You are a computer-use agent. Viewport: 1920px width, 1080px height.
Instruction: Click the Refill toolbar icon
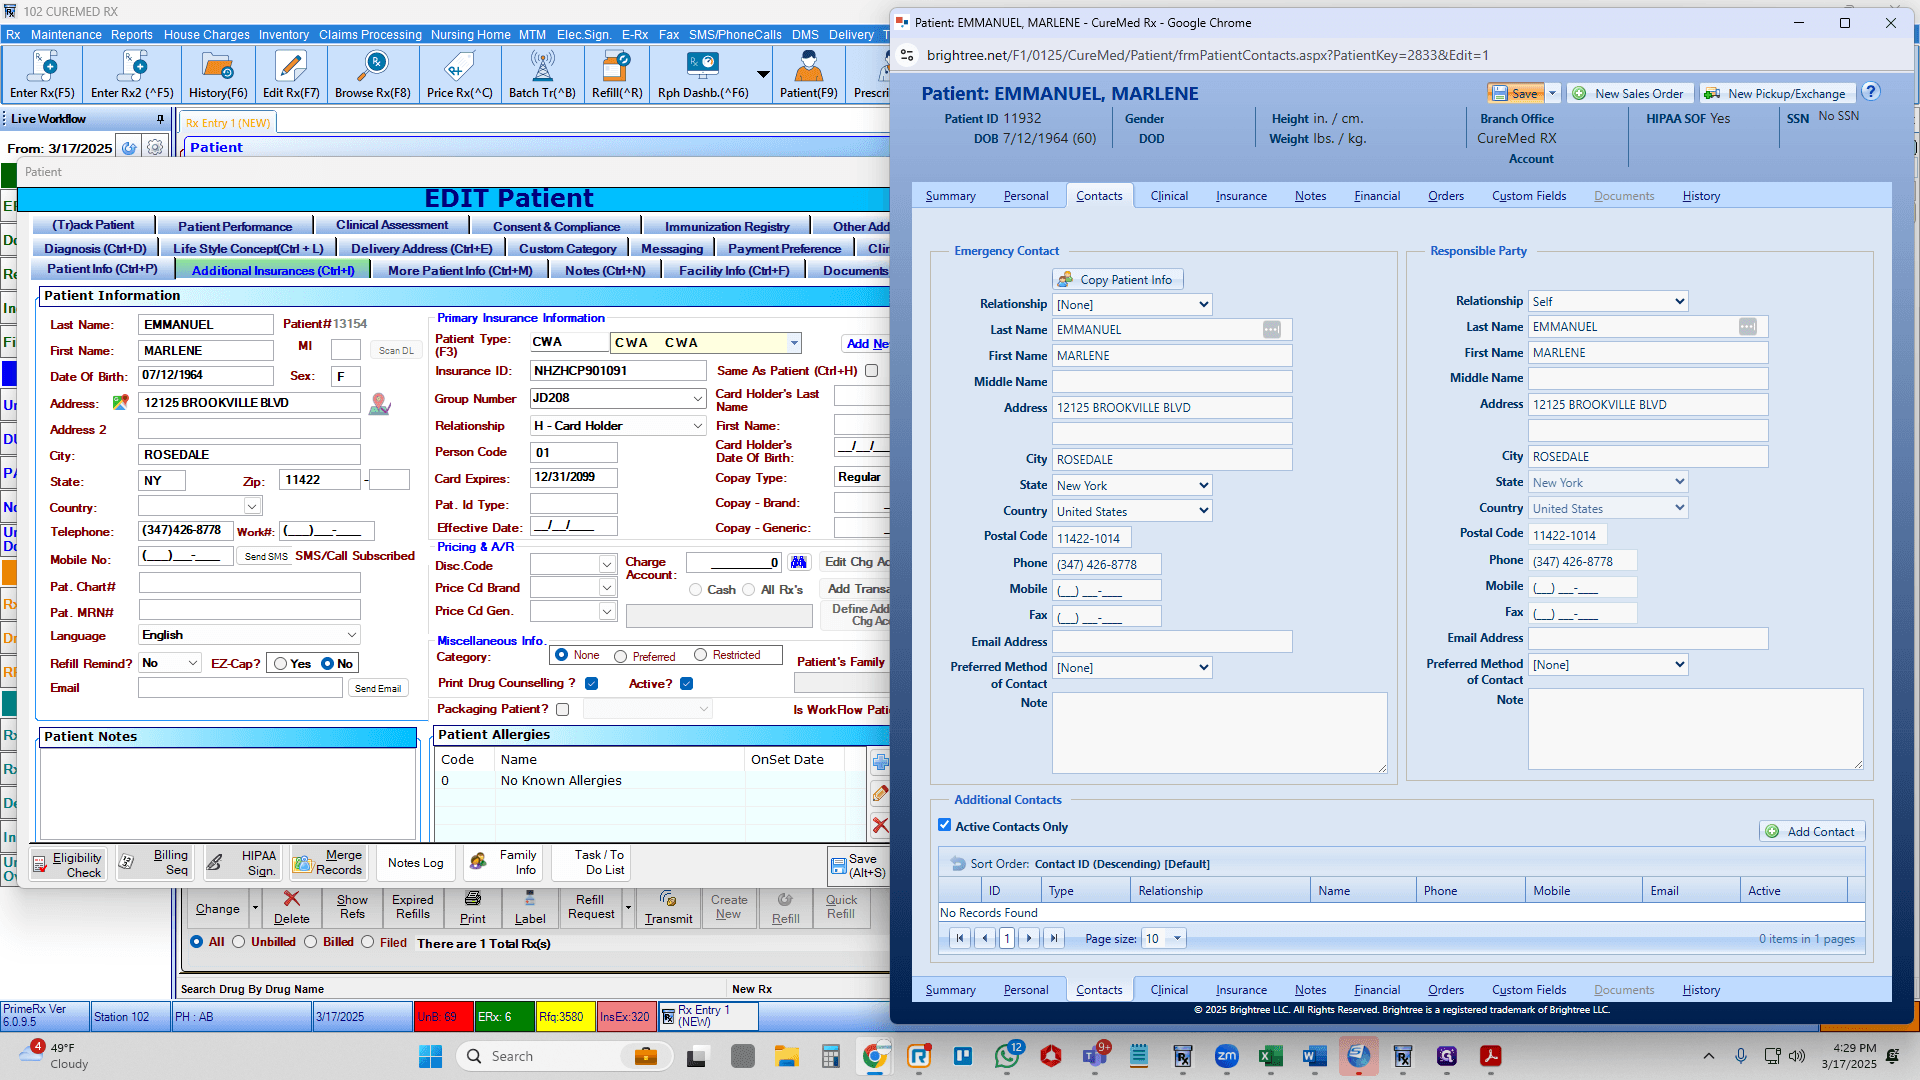pyautogui.click(x=617, y=75)
